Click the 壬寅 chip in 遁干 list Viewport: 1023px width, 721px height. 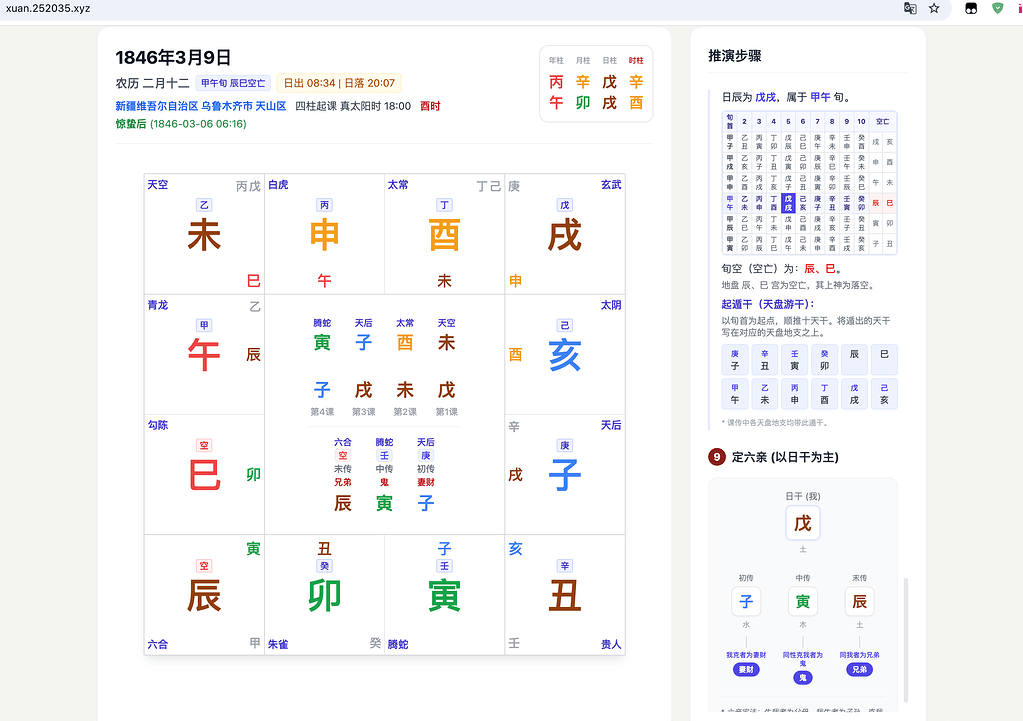click(x=795, y=360)
